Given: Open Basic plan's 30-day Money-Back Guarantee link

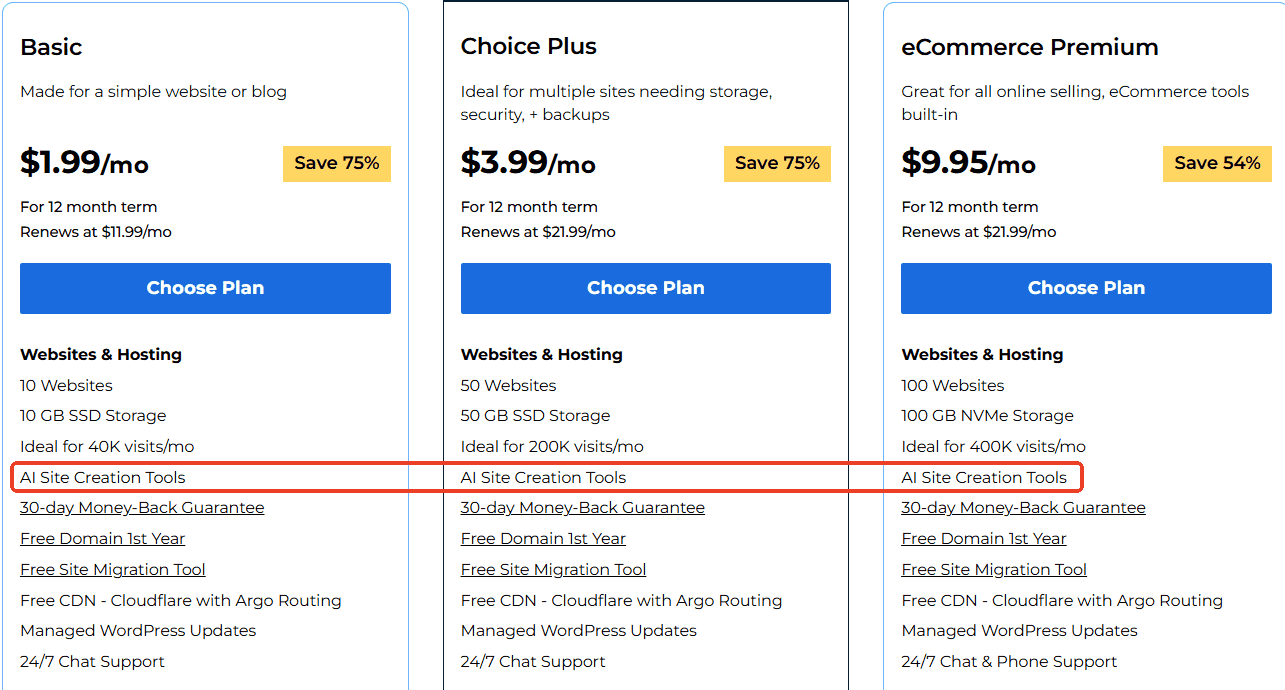Looking at the screenshot, I should click(142, 508).
